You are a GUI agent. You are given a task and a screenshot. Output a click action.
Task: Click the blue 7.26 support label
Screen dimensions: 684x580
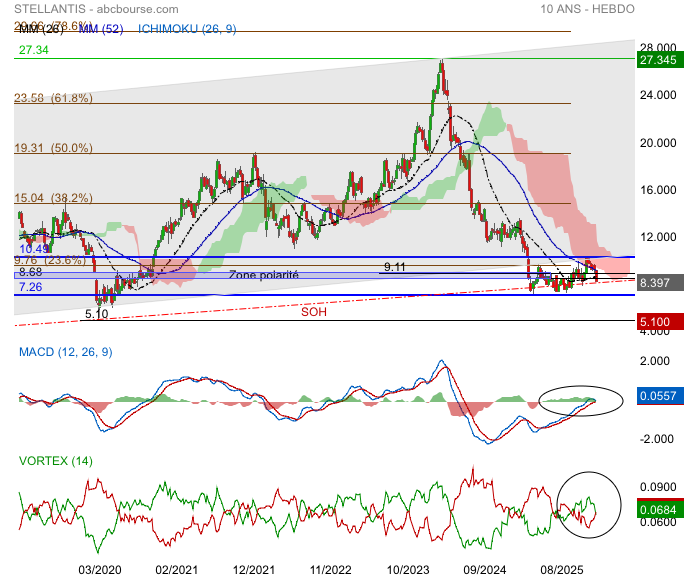pyautogui.click(x=31, y=287)
